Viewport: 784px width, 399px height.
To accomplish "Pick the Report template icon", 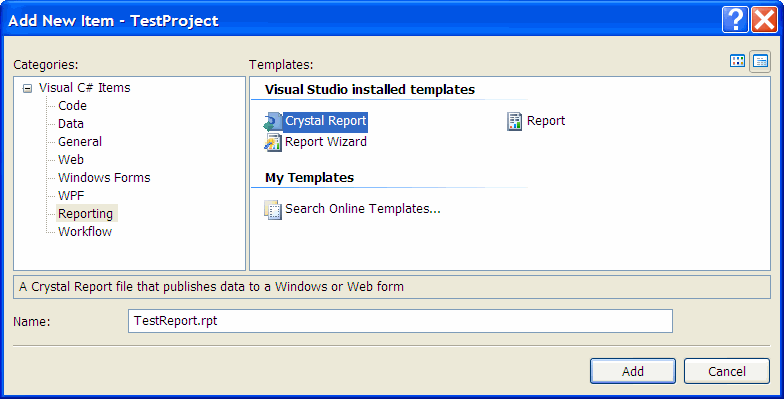I will [x=514, y=122].
